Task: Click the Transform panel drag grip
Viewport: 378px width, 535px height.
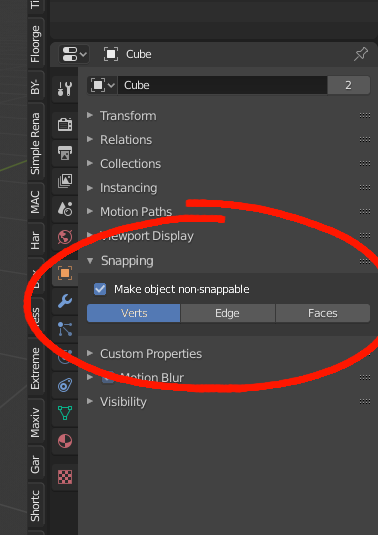Action: click(365, 116)
